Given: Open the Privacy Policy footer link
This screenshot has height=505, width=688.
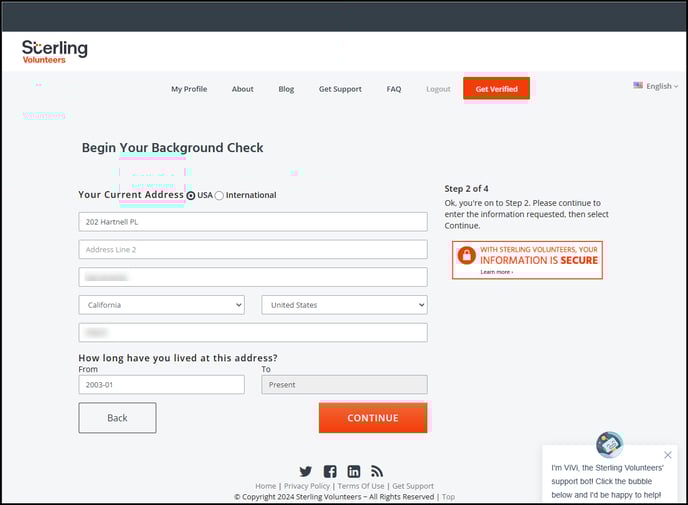Looking at the screenshot, I should (307, 486).
